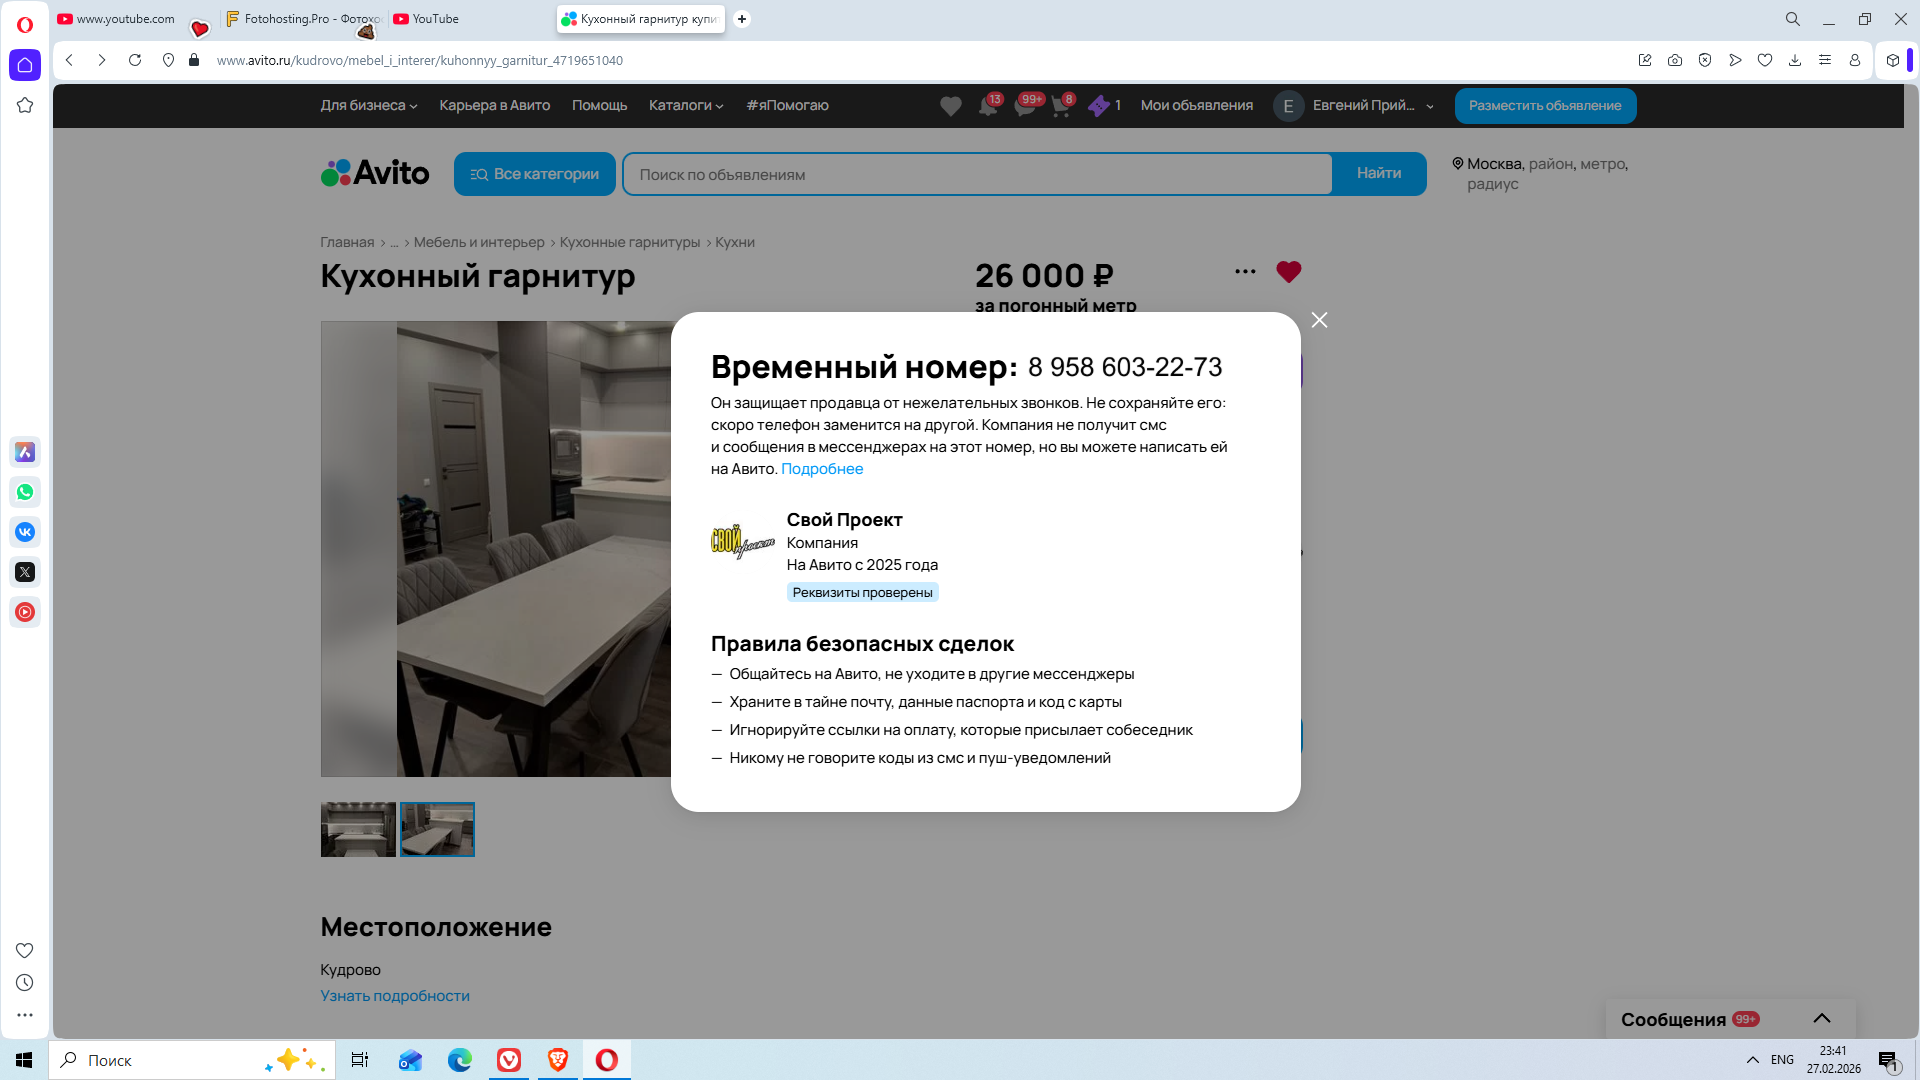The width and height of the screenshot is (1920, 1080).
Task: Open WhatsApp in Opera sidebar
Action: (x=25, y=492)
